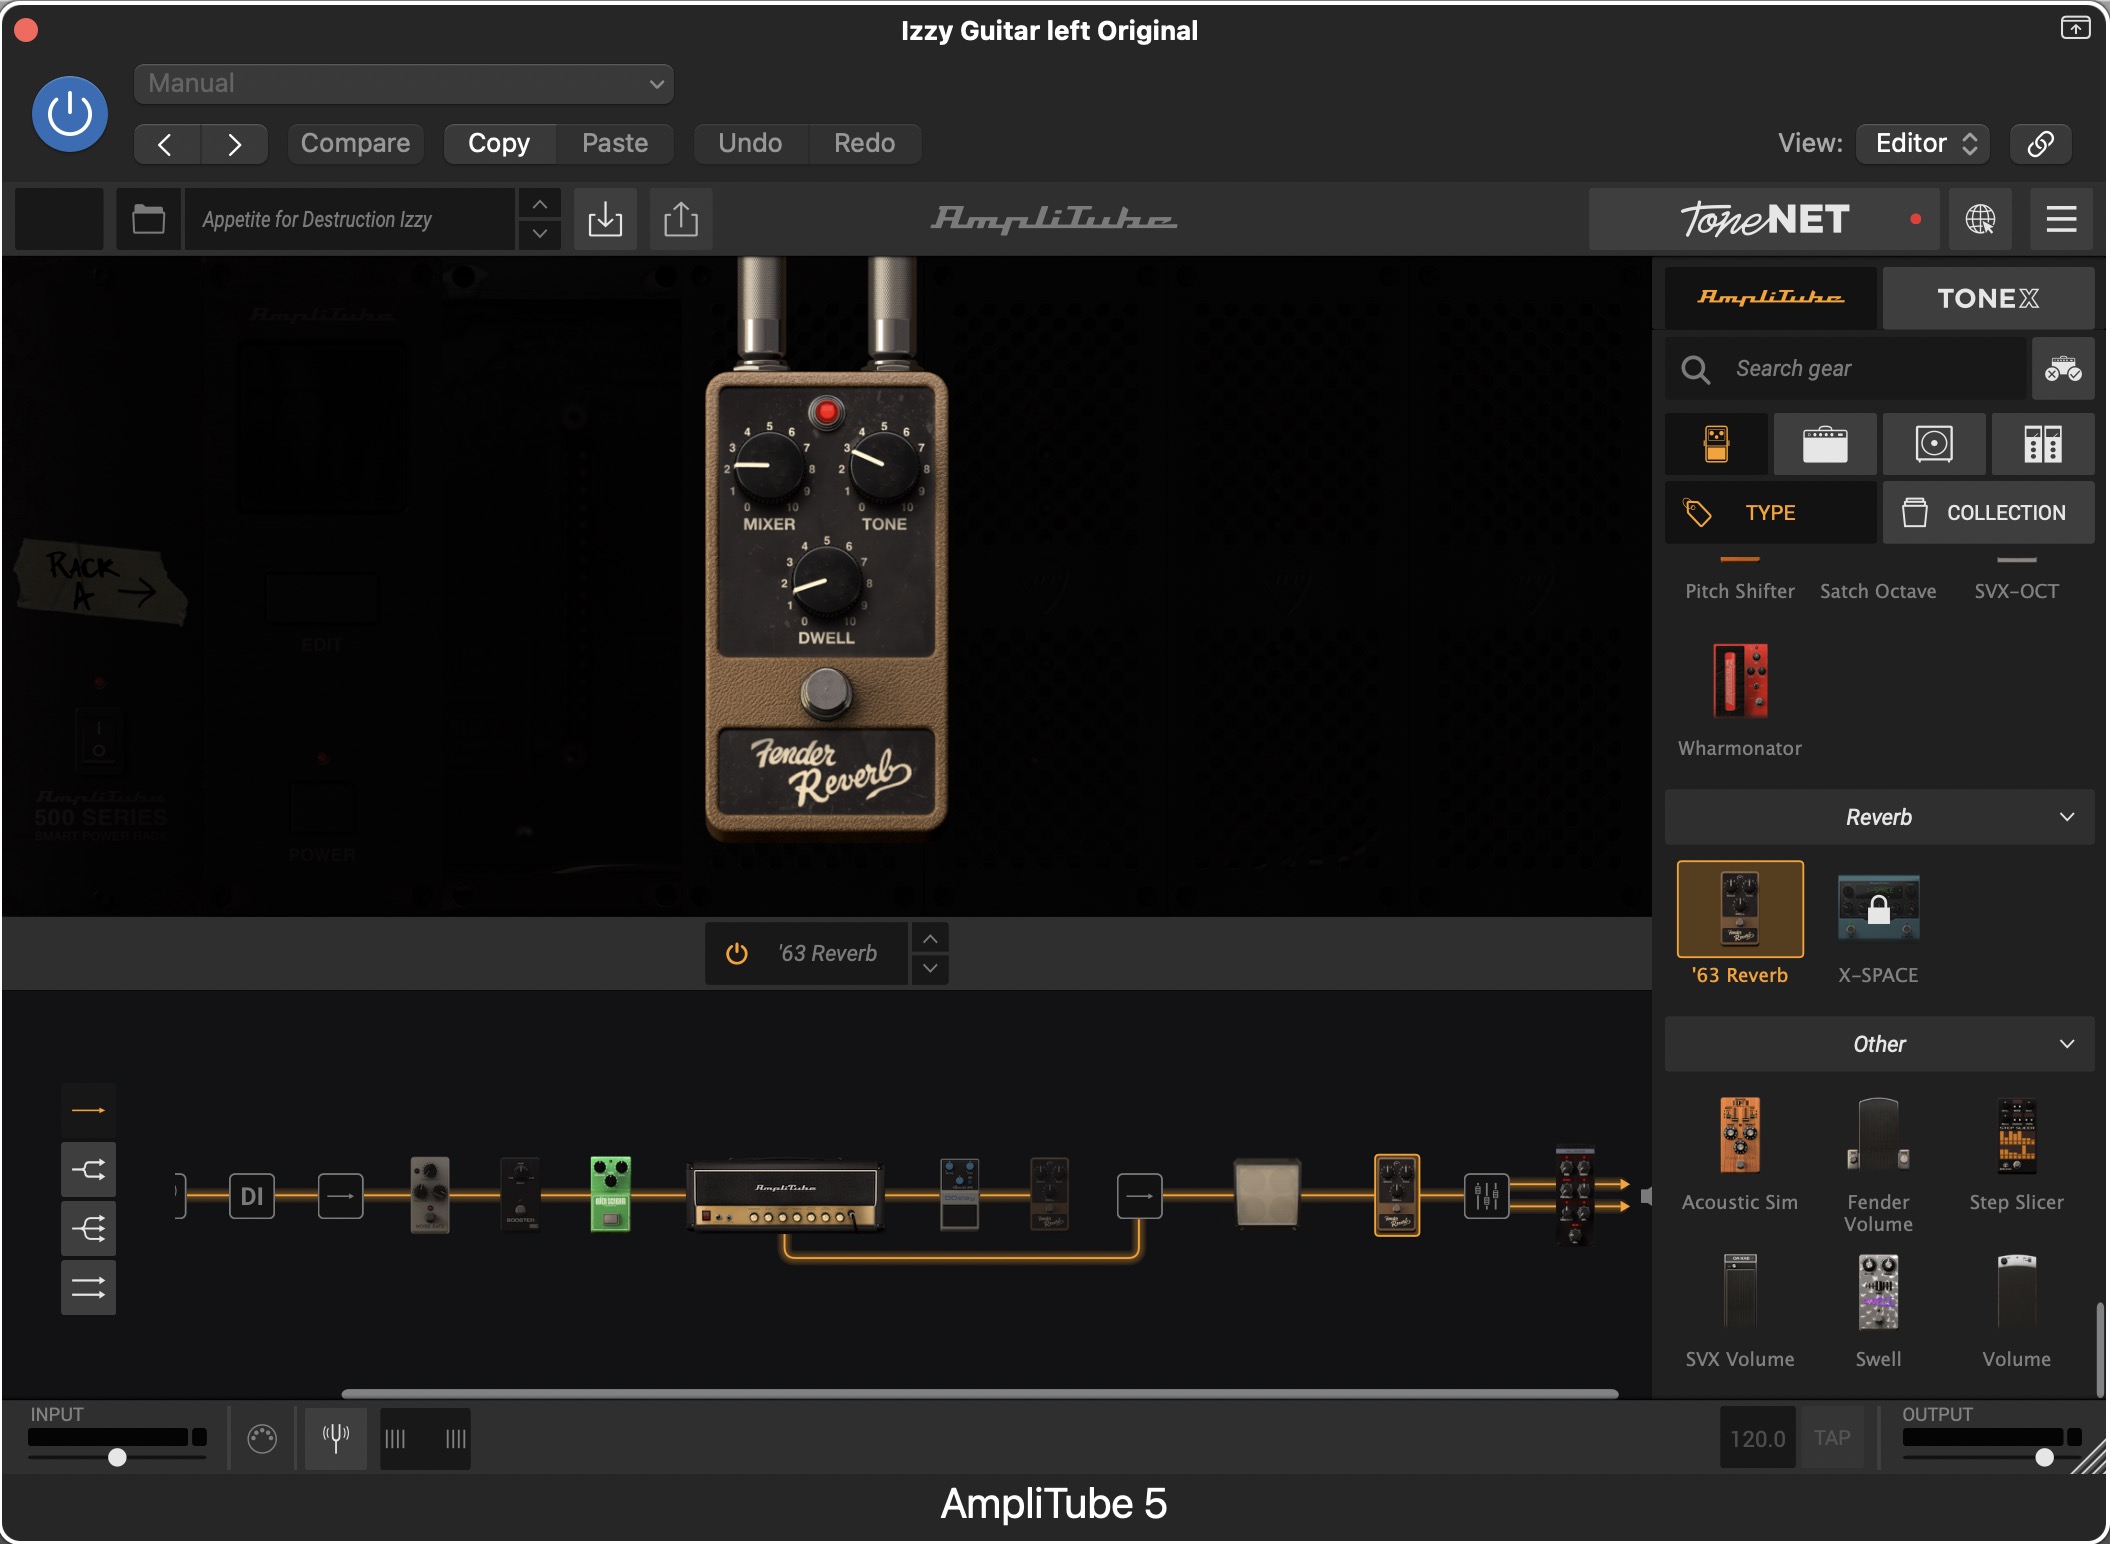Click the INPUT level slider handle
Screen dimensions: 2110x1544
pos(117,1457)
